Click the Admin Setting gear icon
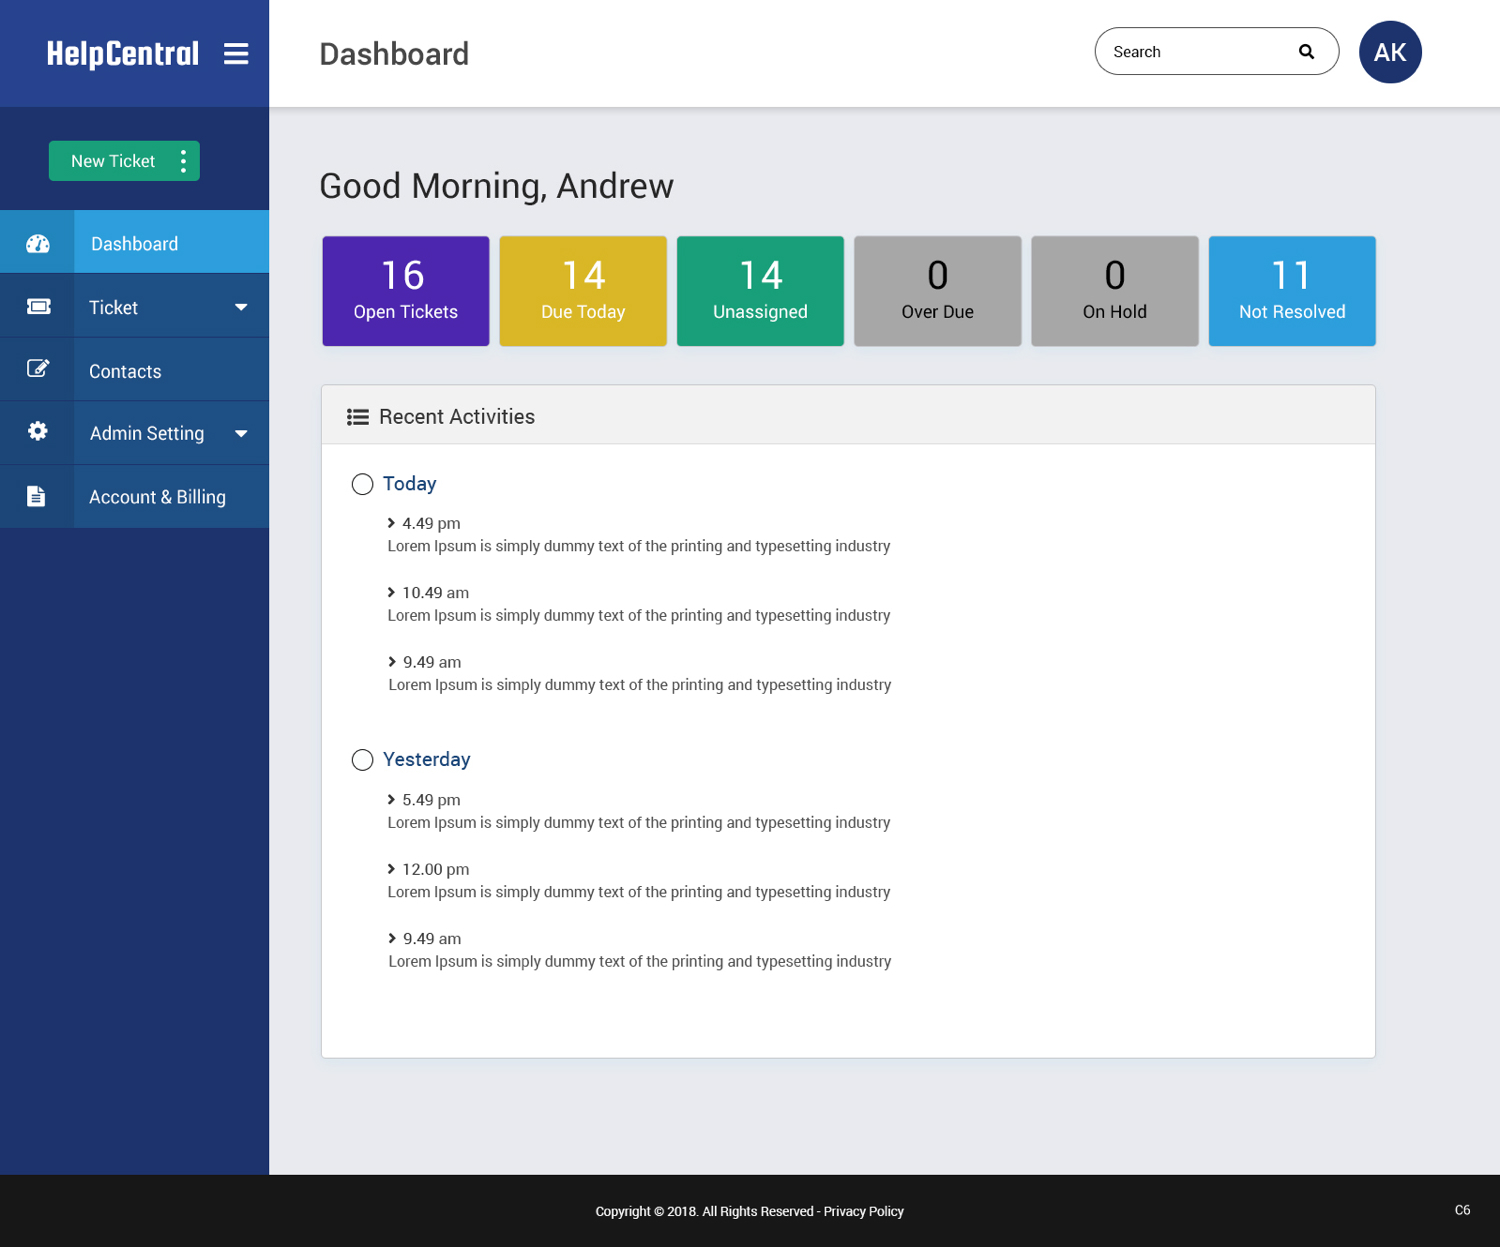 38,432
